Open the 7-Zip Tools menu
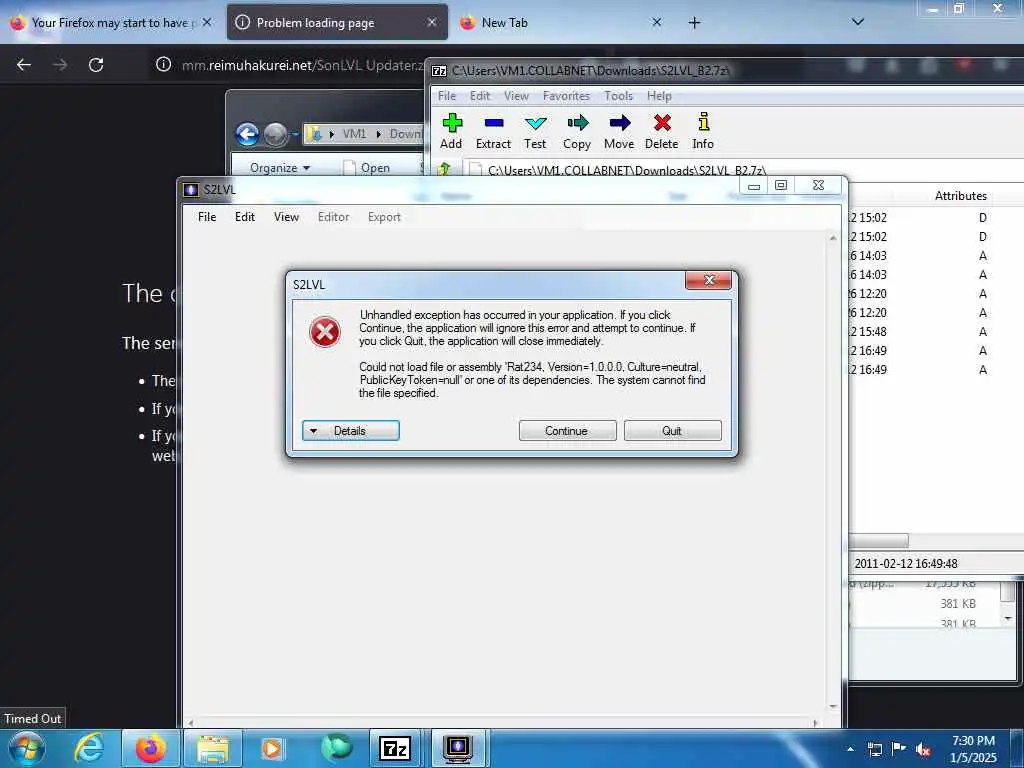 tap(618, 96)
